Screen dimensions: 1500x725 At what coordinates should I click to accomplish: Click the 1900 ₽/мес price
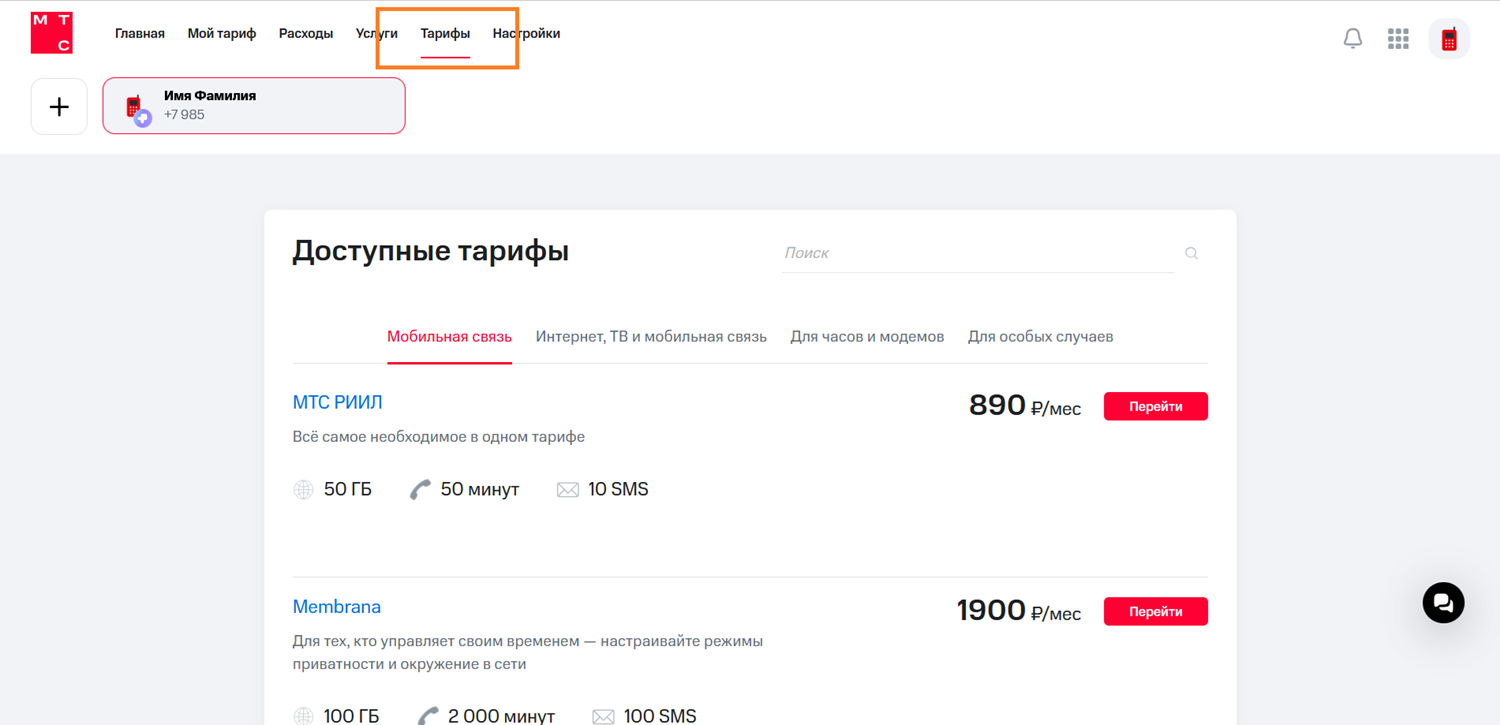(1019, 610)
